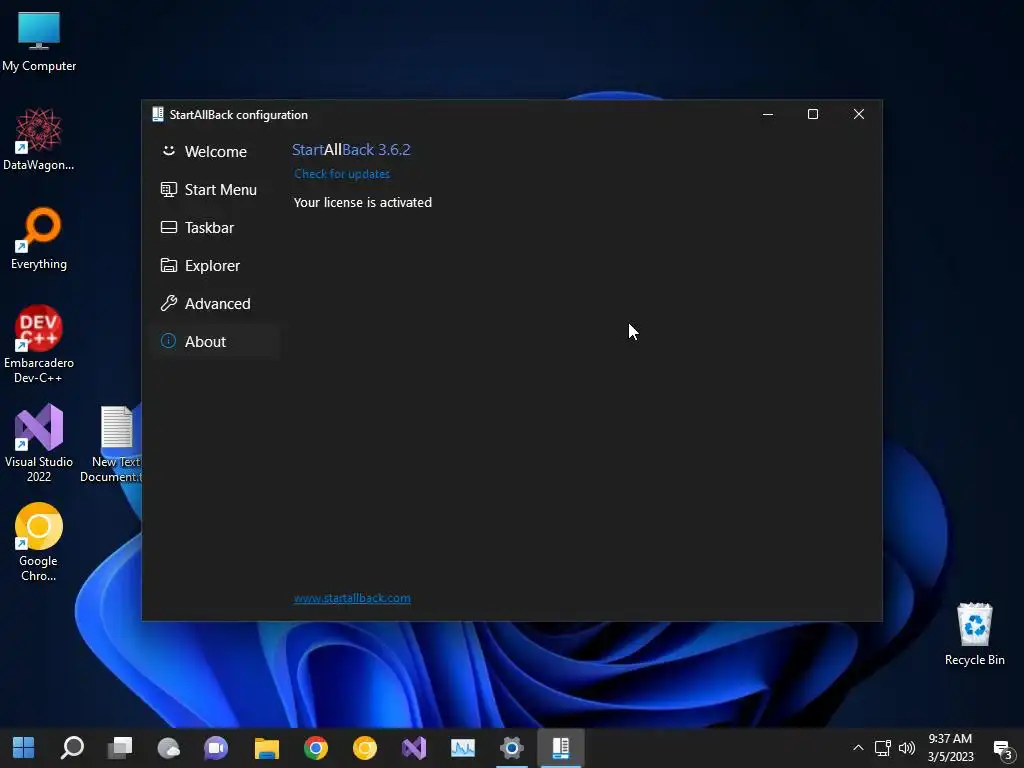Open the Settings gear taskbar icon
The image size is (1024, 768).
[512, 748]
